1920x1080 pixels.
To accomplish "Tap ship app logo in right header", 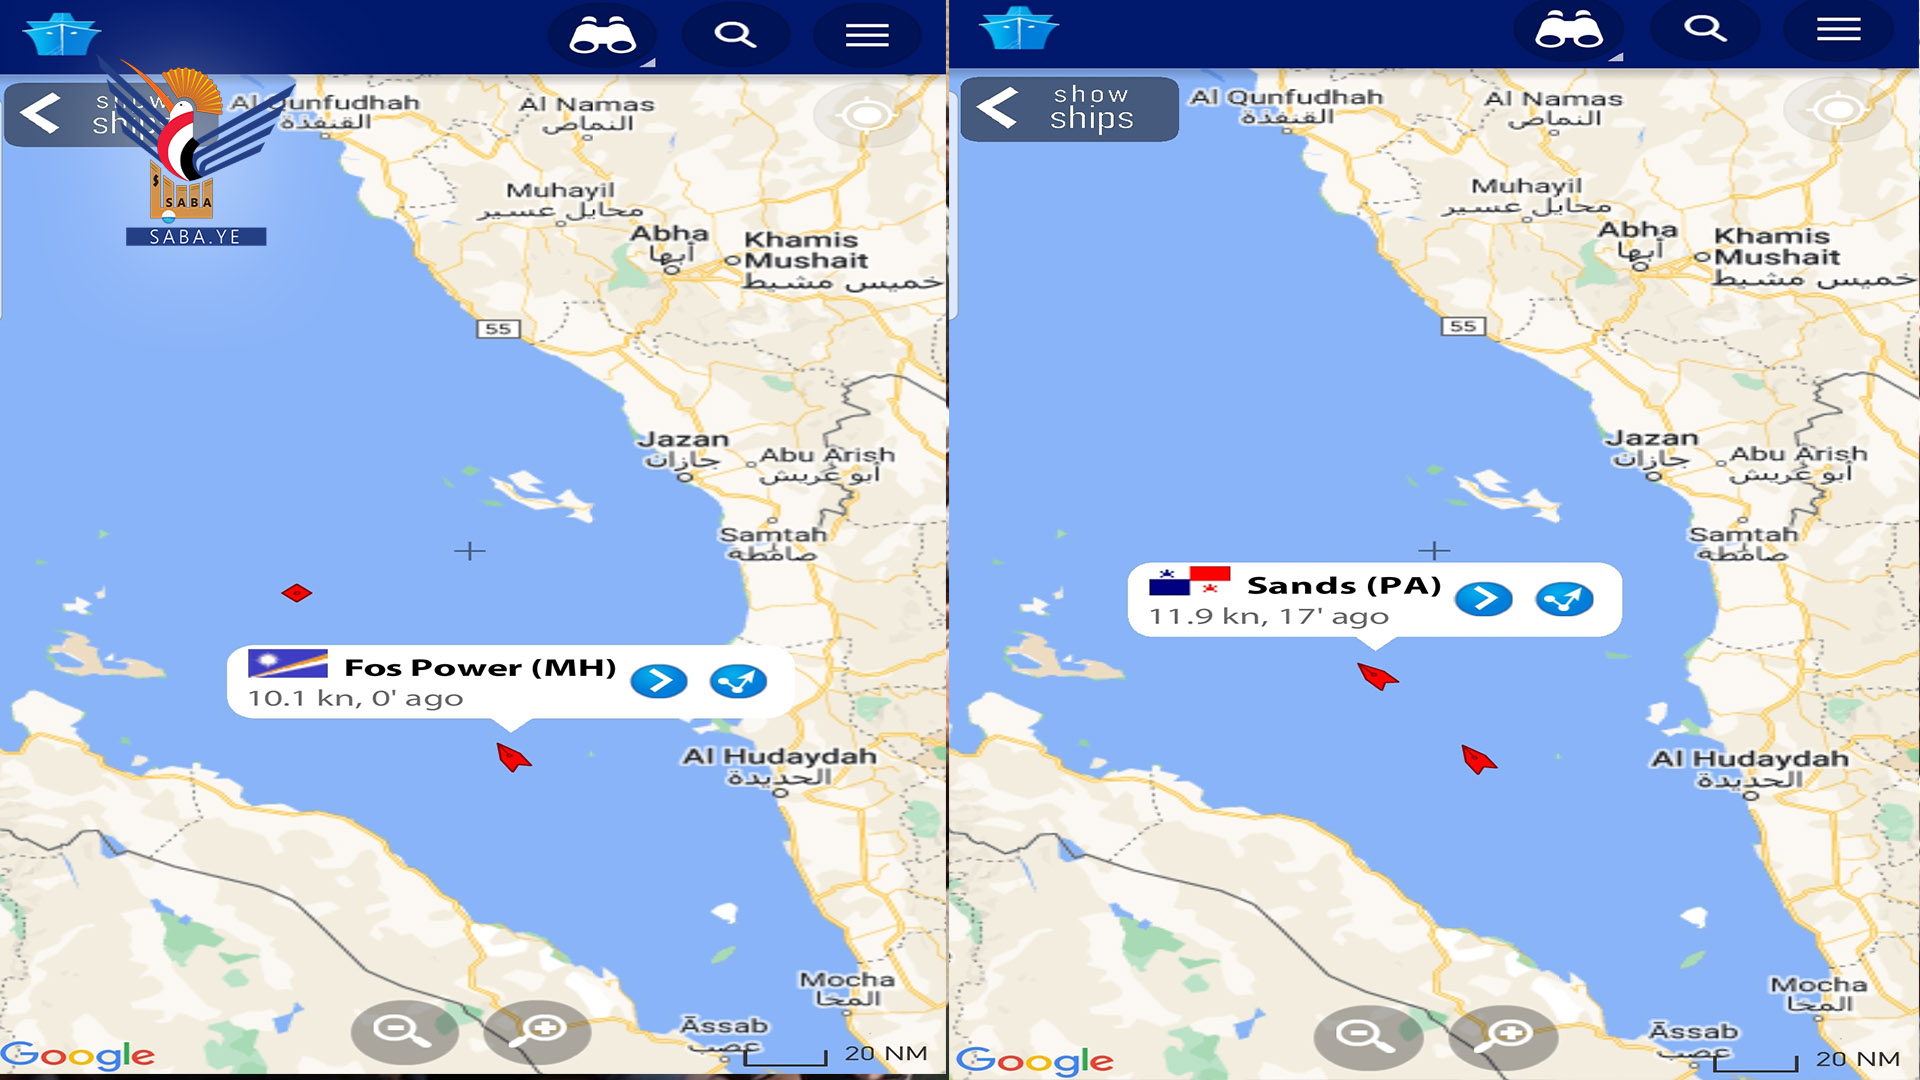I will tap(1018, 28).
